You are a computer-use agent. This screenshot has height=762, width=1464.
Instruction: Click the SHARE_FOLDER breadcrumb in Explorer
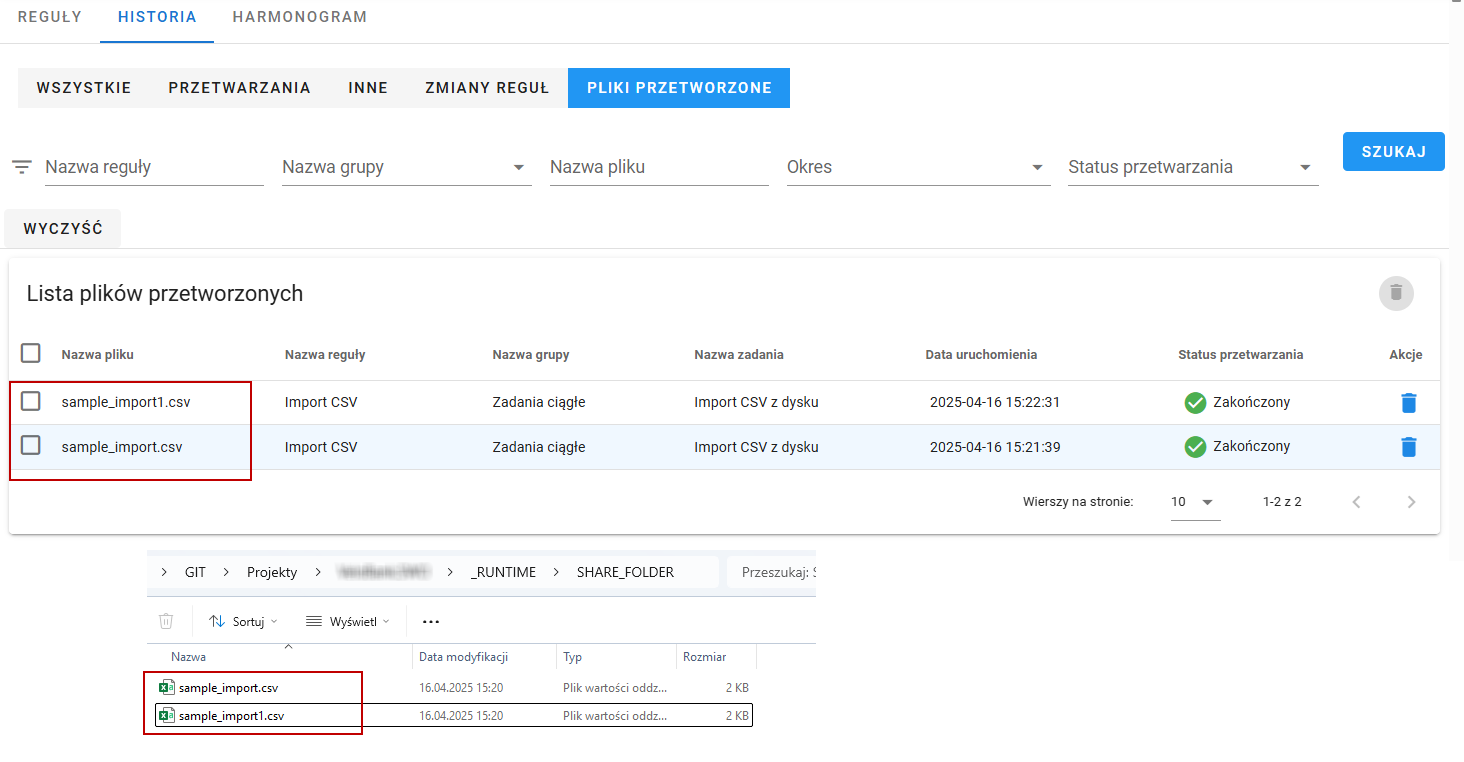click(x=625, y=572)
